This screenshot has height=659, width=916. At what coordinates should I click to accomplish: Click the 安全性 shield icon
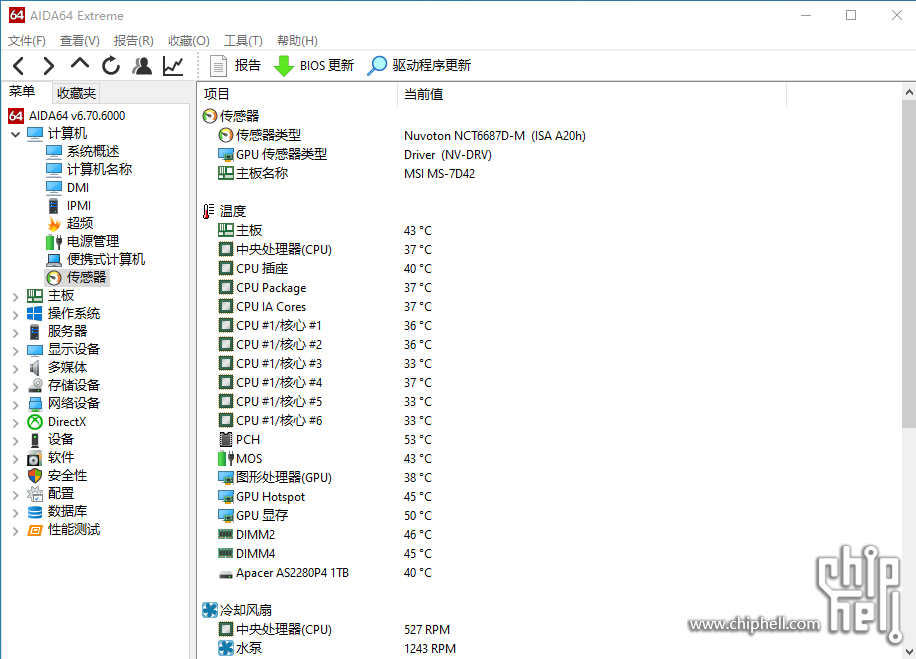click(x=35, y=476)
